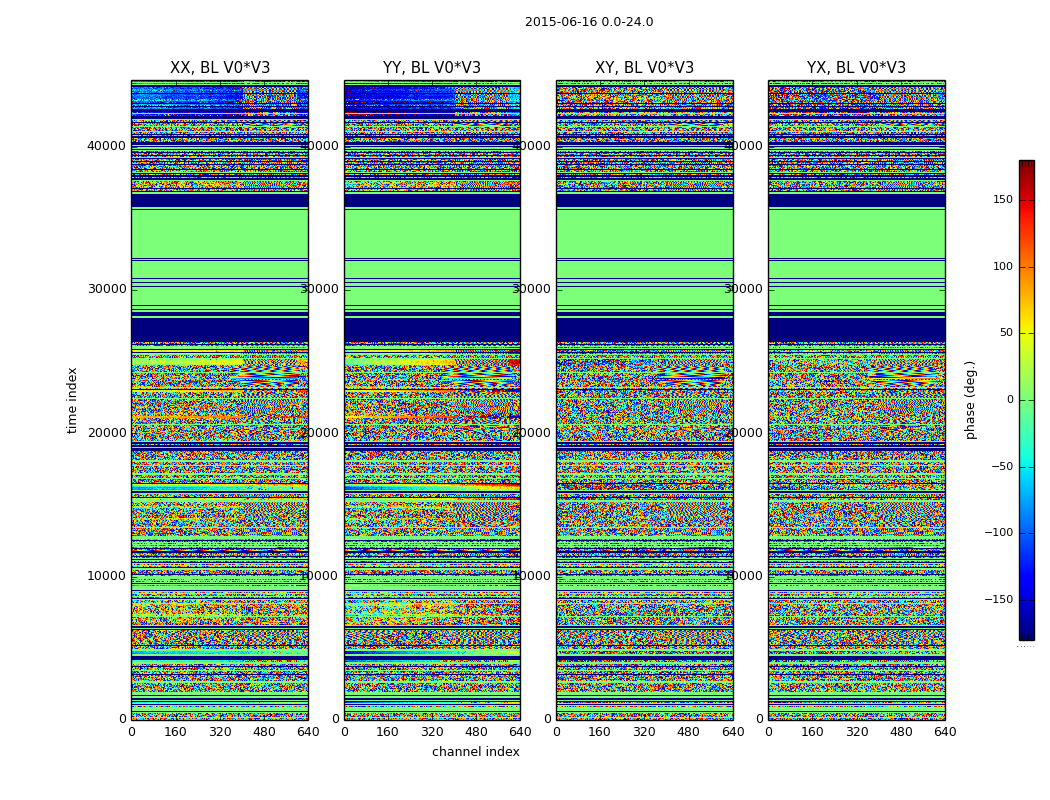Image resolution: width=1050 pixels, height=800 pixels.
Task: Select the 'YY, BL V0*V3' subplot title
Action: click(x=432, y=68)
